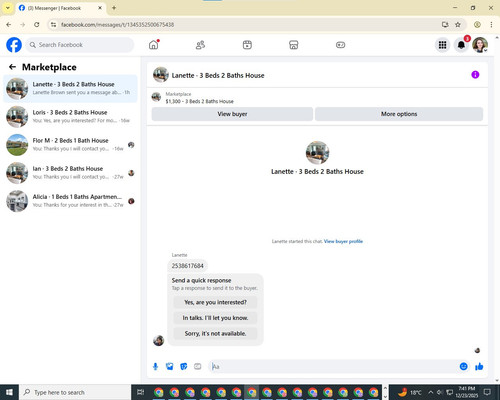
Task: Open Windows Task View
Action: (141, 392)
